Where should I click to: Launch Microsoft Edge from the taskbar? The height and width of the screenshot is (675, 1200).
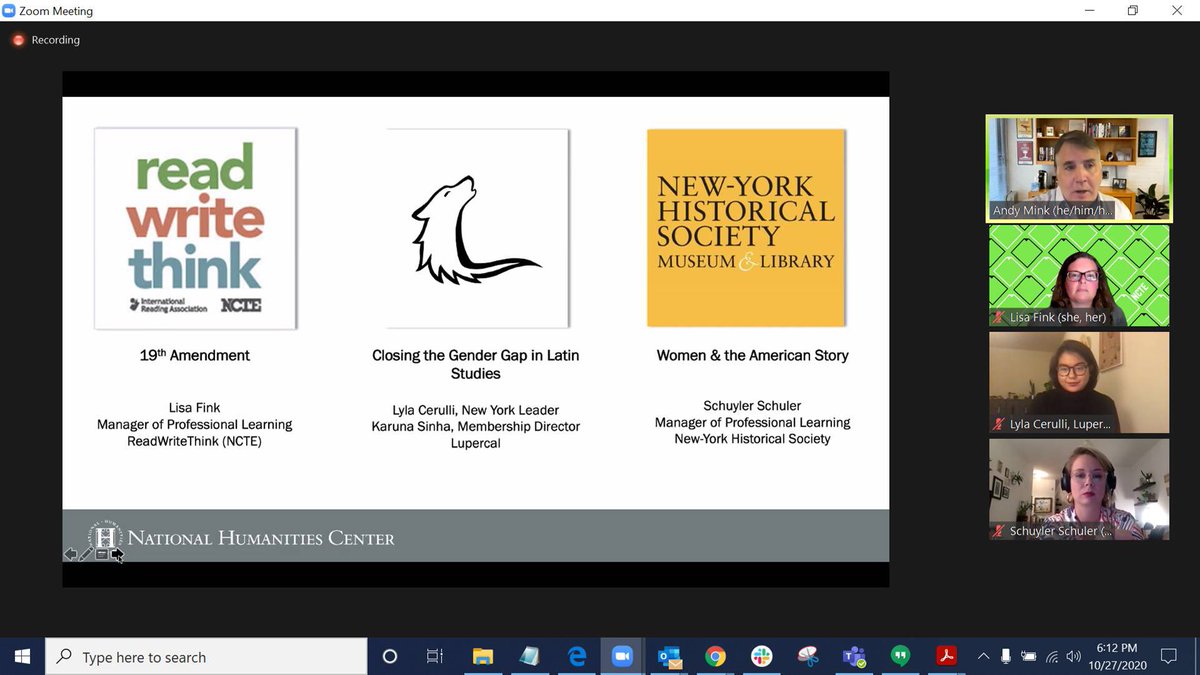[x=576, y=657]
